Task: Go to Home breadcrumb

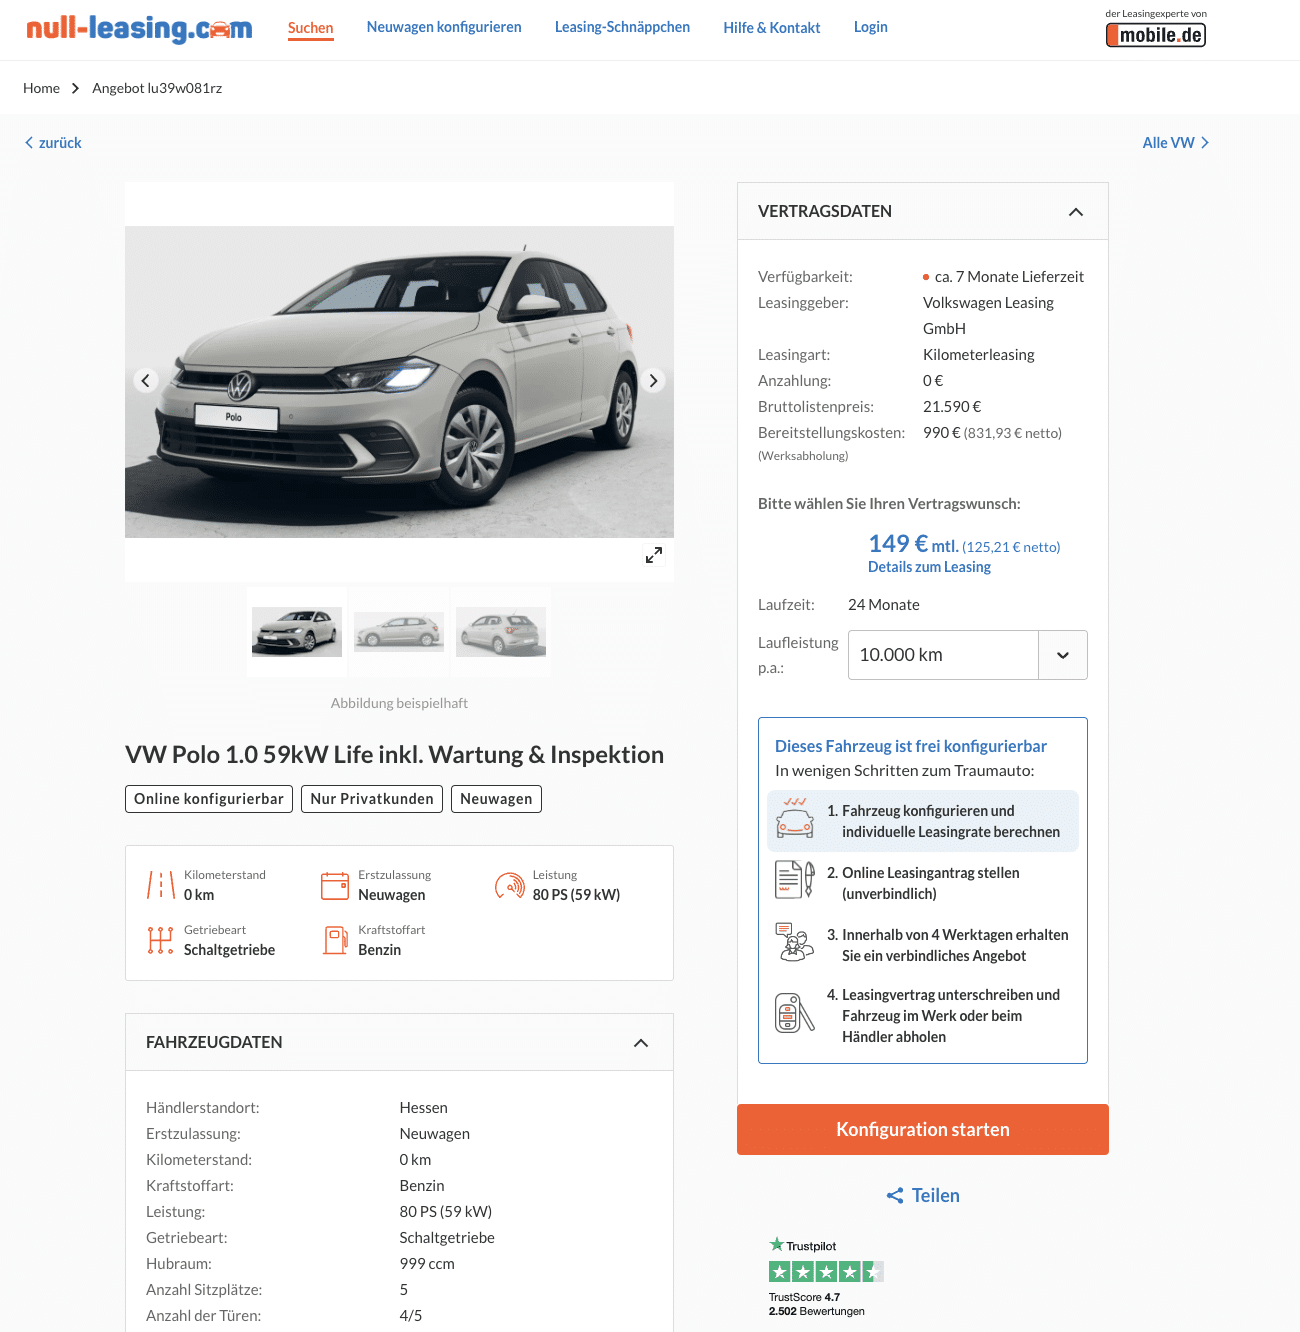Action: coord(41,88)
